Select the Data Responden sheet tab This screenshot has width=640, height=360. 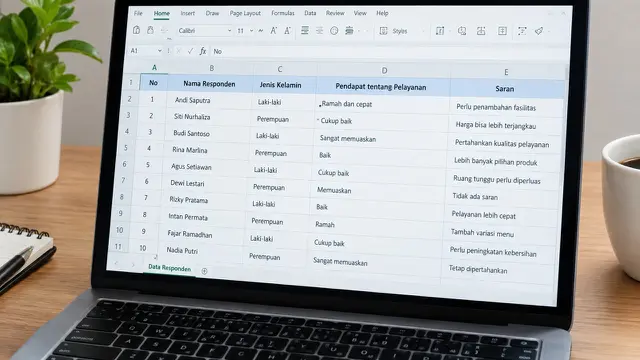169,268
